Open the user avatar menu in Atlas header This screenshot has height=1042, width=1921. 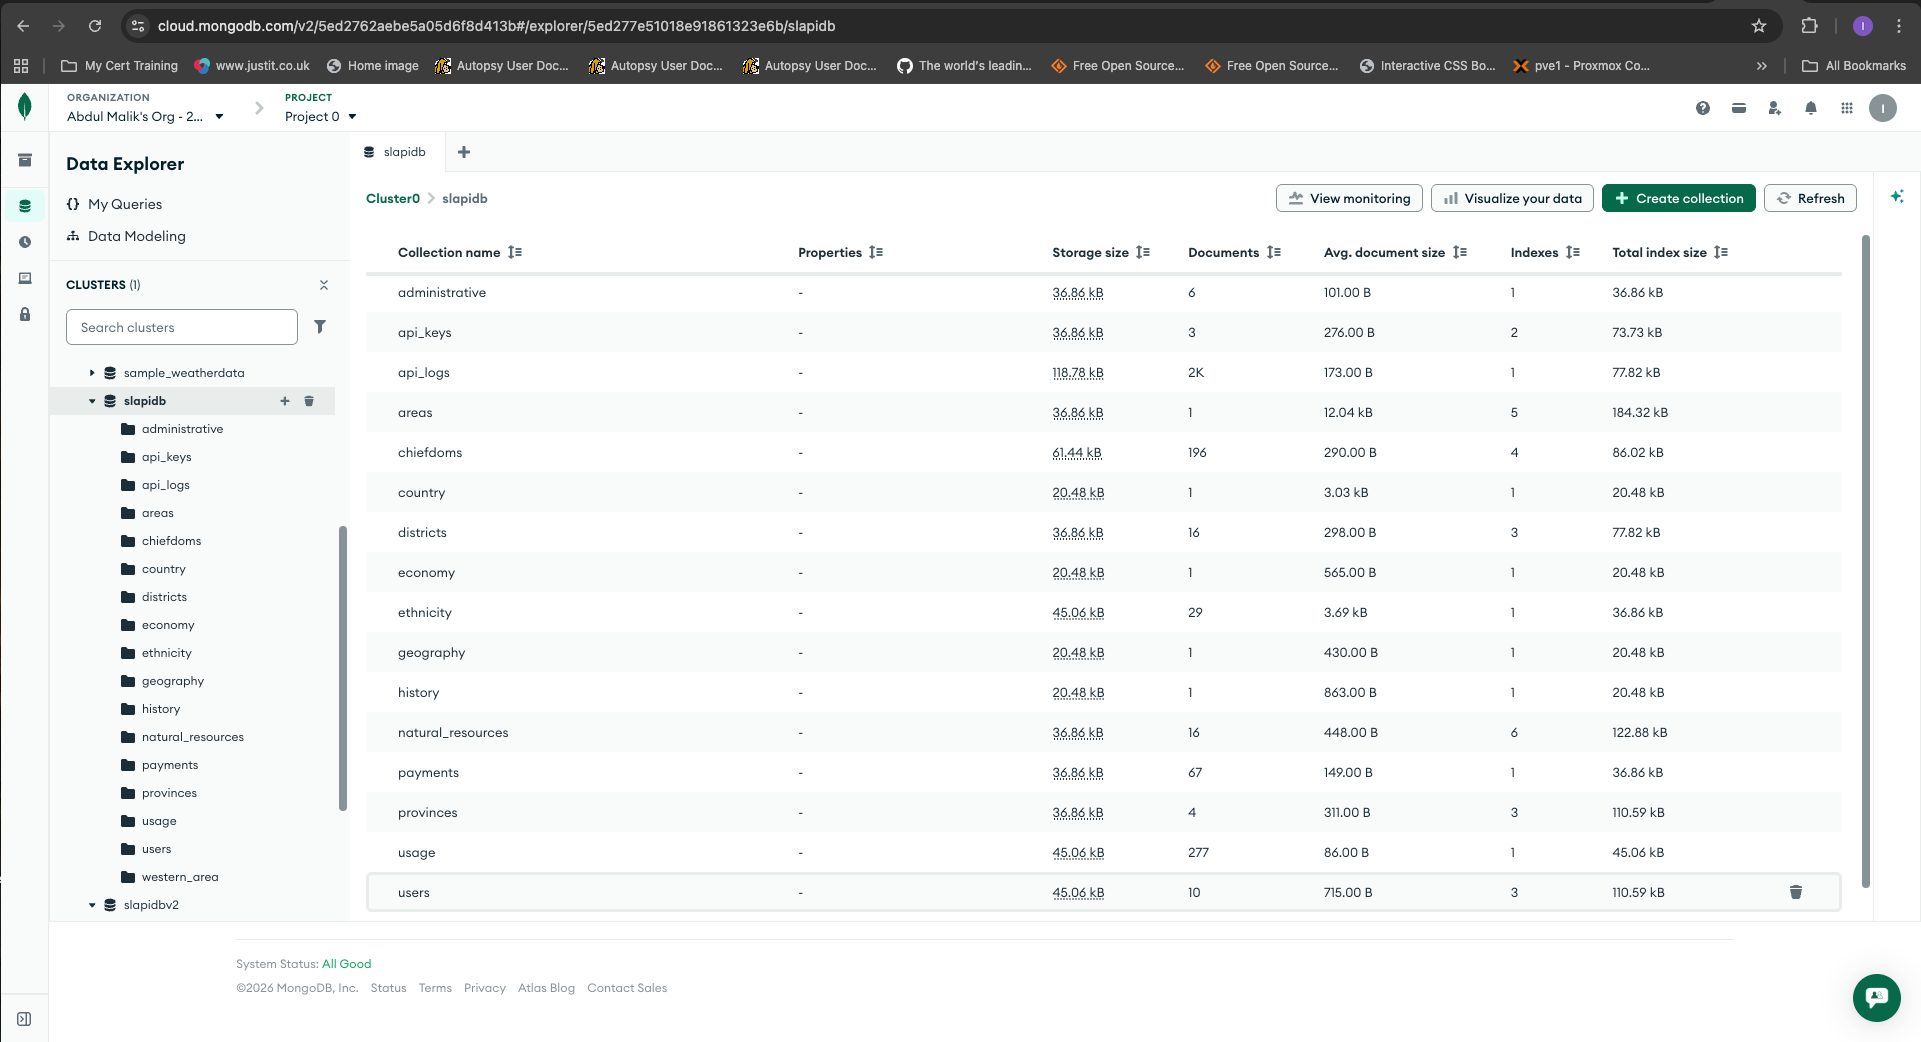click(1883, 108)
